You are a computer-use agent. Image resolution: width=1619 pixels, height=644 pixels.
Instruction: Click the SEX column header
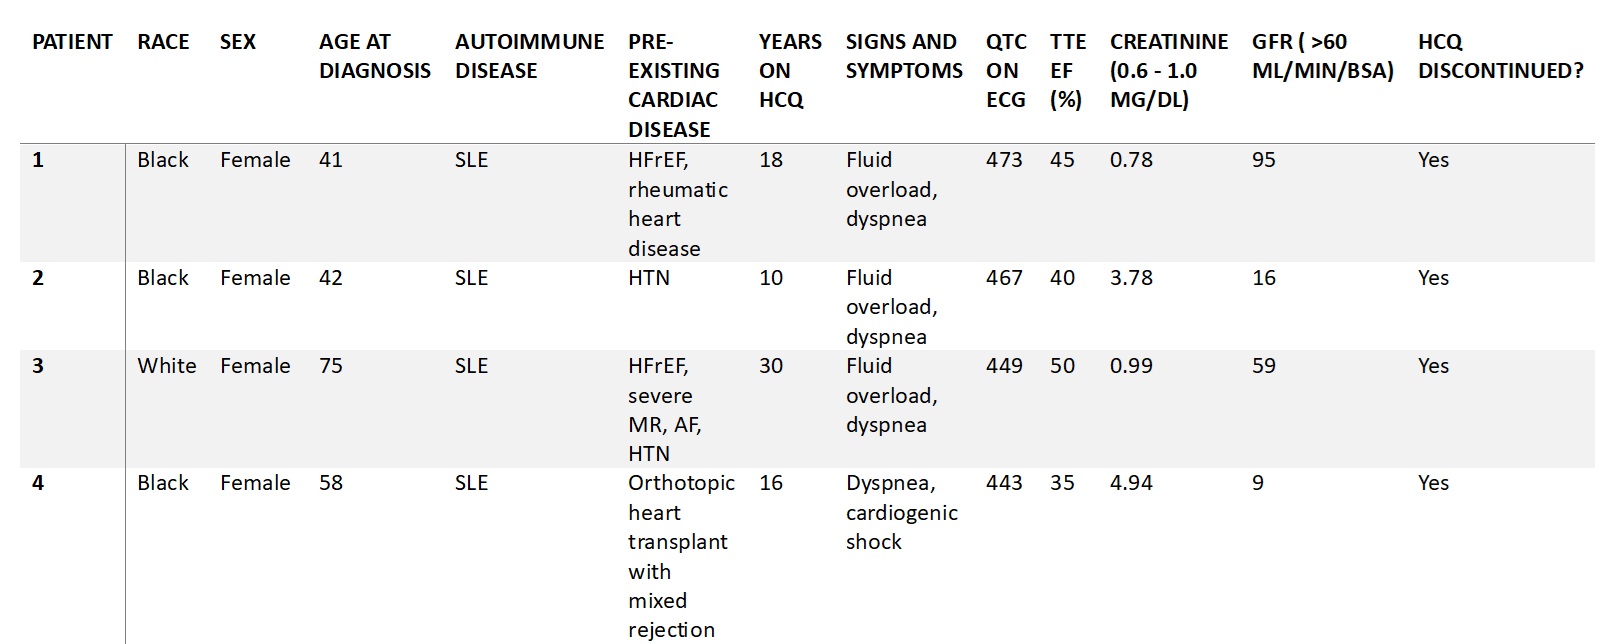(x=238, y=42)
